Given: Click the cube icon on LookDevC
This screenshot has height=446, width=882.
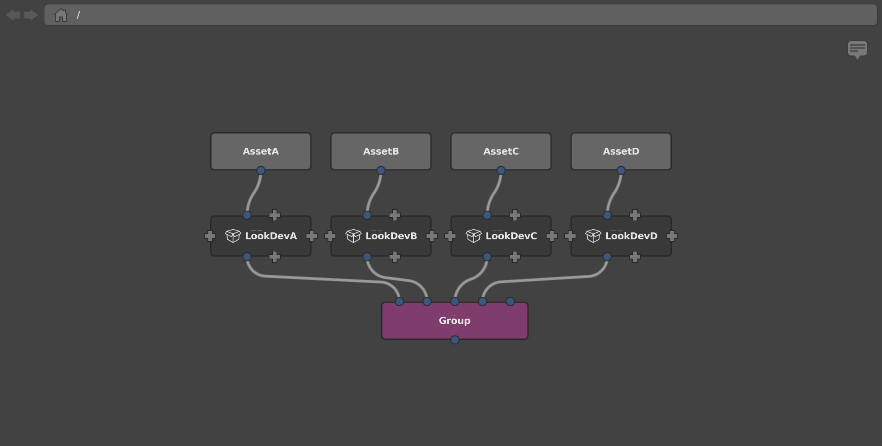Looking at the screenshot, I should [474, 236].
